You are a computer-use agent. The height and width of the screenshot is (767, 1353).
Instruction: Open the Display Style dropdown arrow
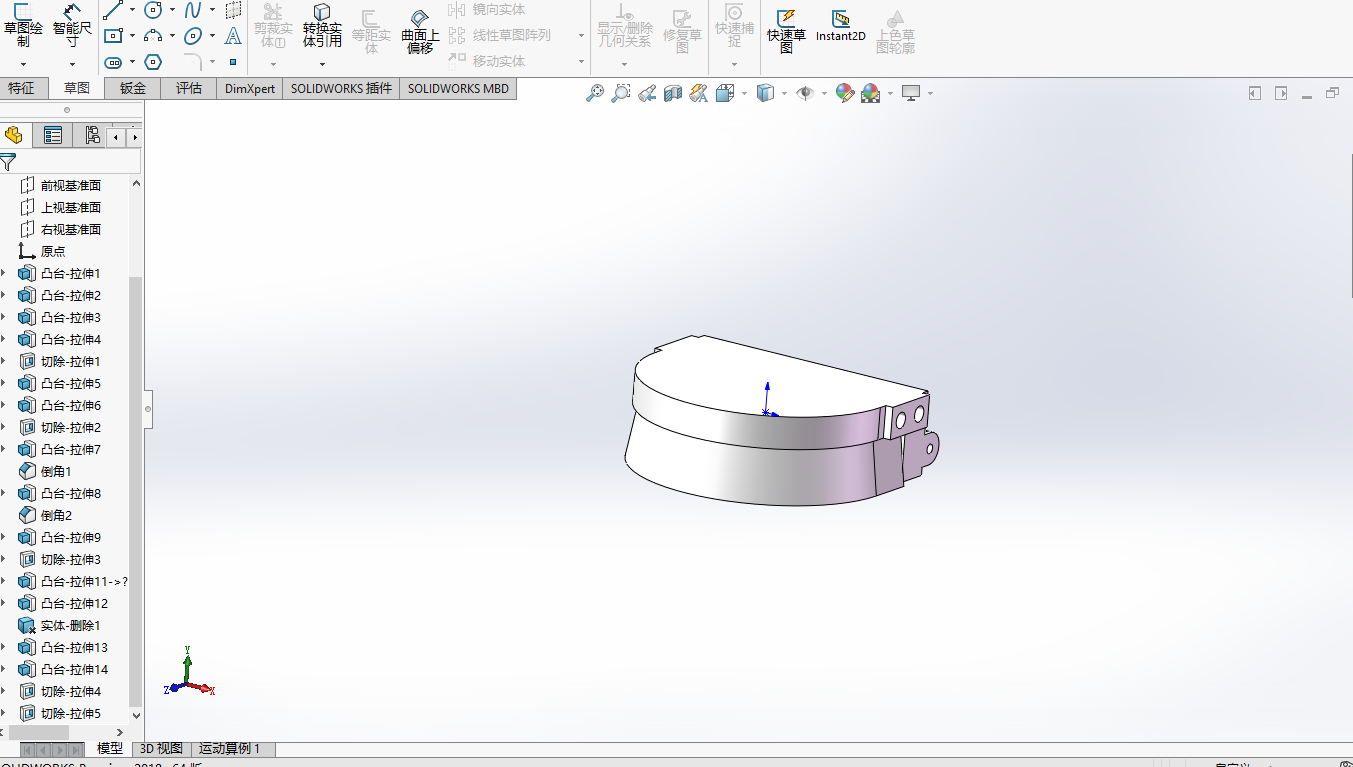coord(784,93)
